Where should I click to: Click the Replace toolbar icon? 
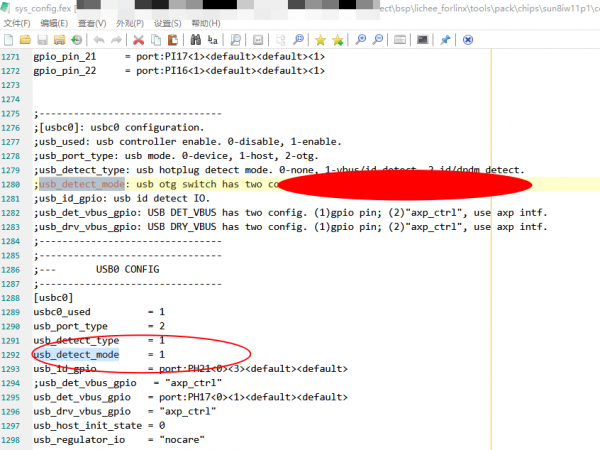[x=212, y=40]
